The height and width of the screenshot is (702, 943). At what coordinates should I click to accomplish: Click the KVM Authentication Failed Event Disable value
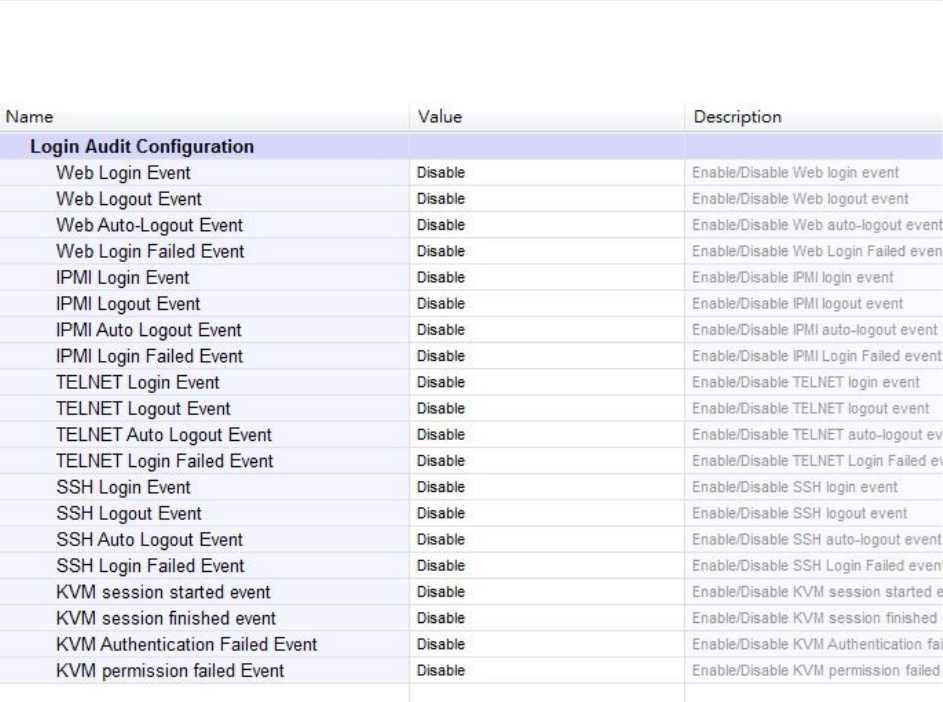point(441,645)
